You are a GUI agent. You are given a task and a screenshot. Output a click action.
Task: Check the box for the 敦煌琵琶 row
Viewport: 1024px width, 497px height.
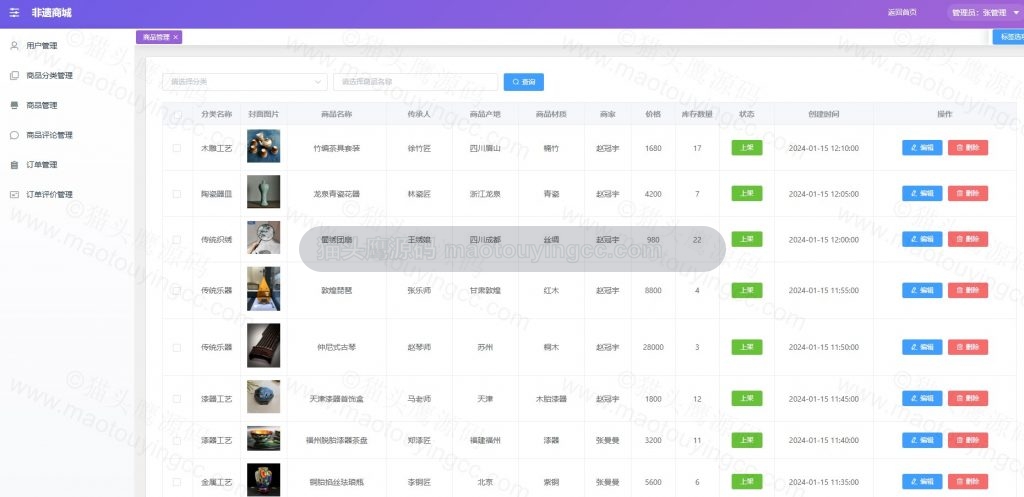pyautogui.click(x=177, y=290)
